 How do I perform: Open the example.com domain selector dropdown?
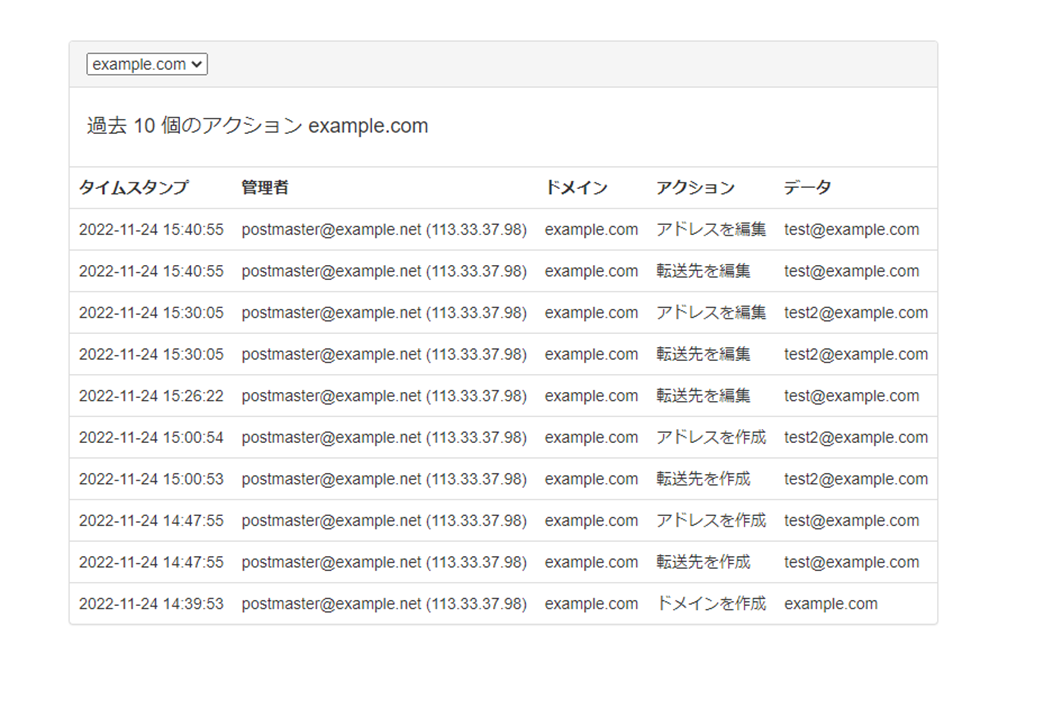tap(146, 64)
